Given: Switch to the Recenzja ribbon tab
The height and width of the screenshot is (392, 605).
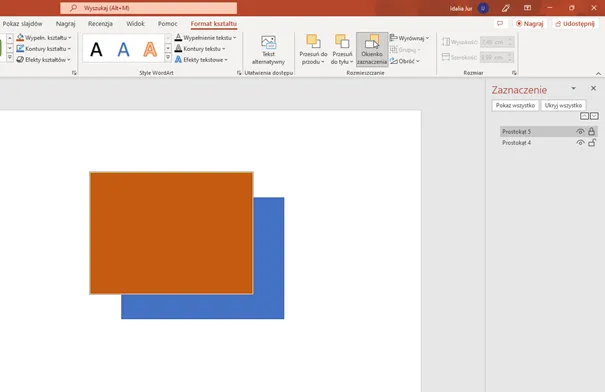Looking at the screenshot, I should coord(100,24).
